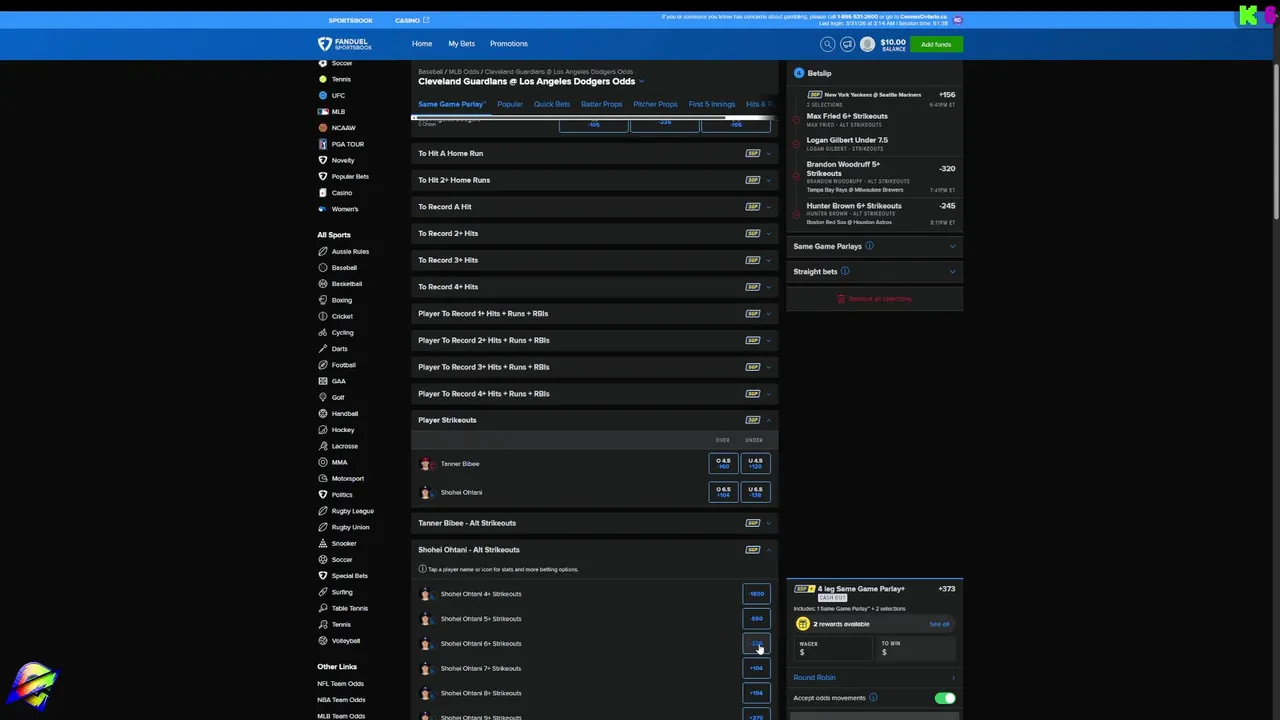This screenshot has height=720, width=1280.
Task: Collapse Shohei Ohtani - Alt Strikeouts
Action: [x=595, y=549]
